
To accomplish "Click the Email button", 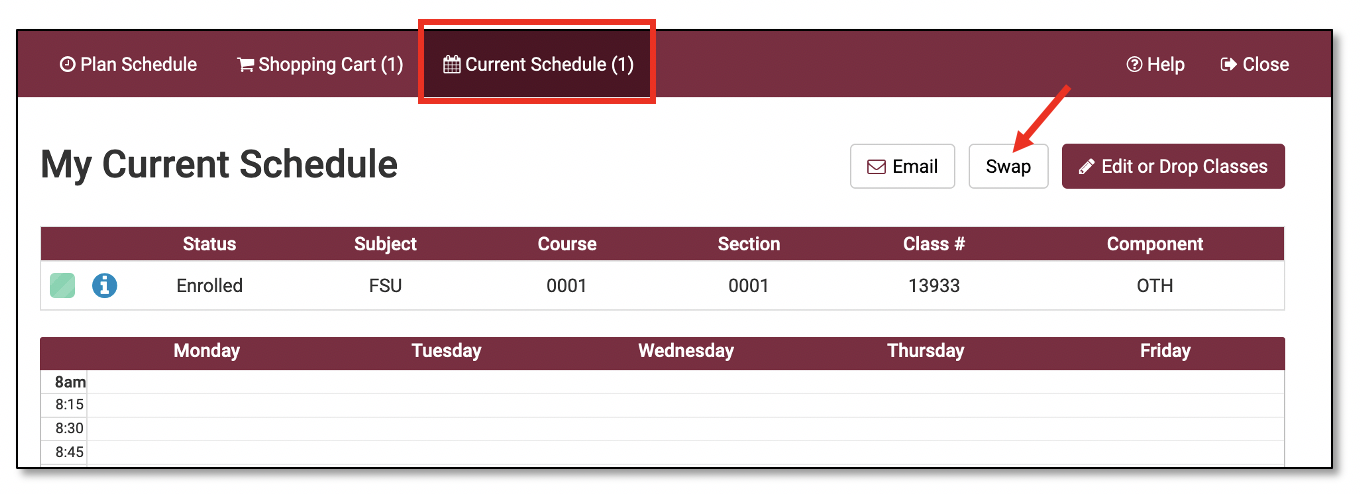I will tap(902, 167).
